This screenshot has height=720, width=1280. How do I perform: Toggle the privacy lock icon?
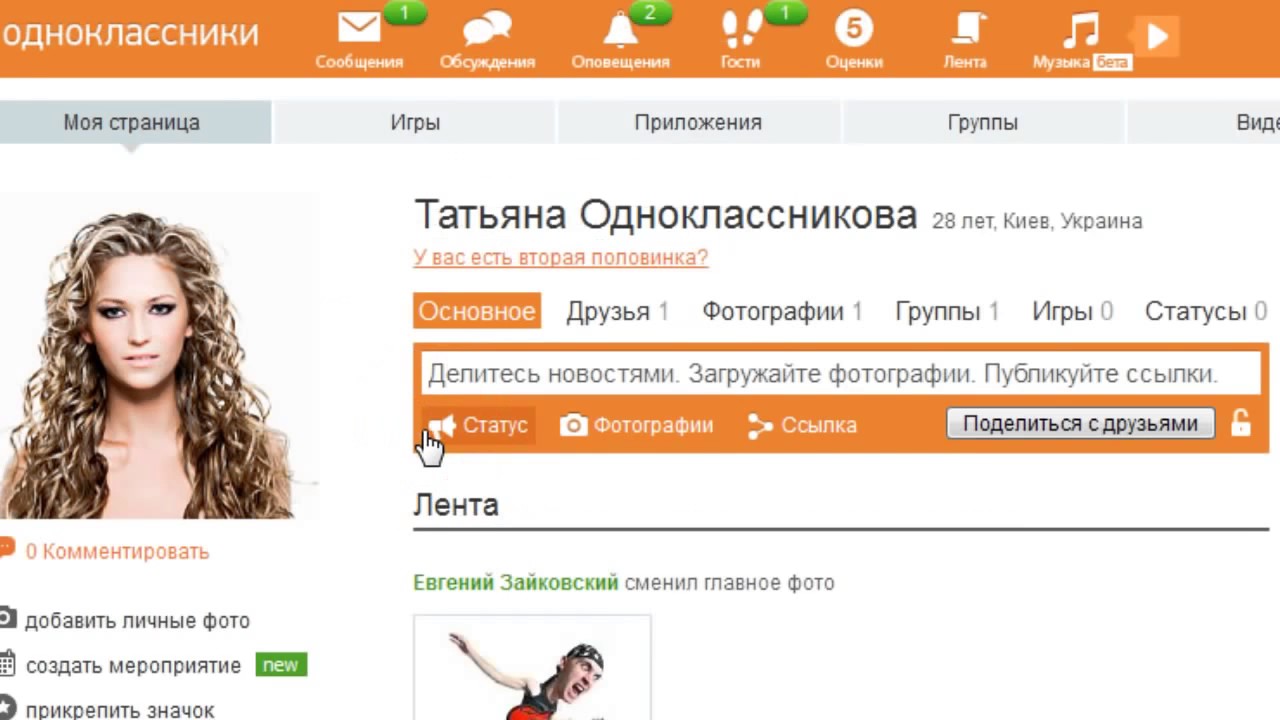point(1241,423)
